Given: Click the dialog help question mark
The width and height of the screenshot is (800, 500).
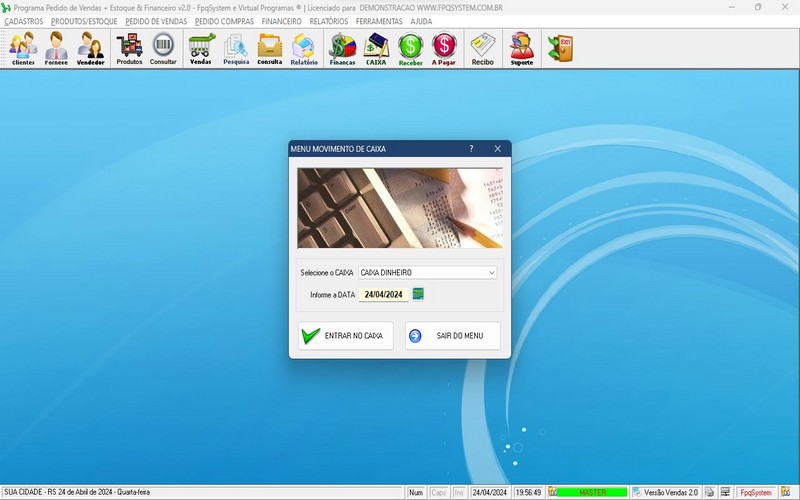Looking at the screenshot, I should click(471, 149).
